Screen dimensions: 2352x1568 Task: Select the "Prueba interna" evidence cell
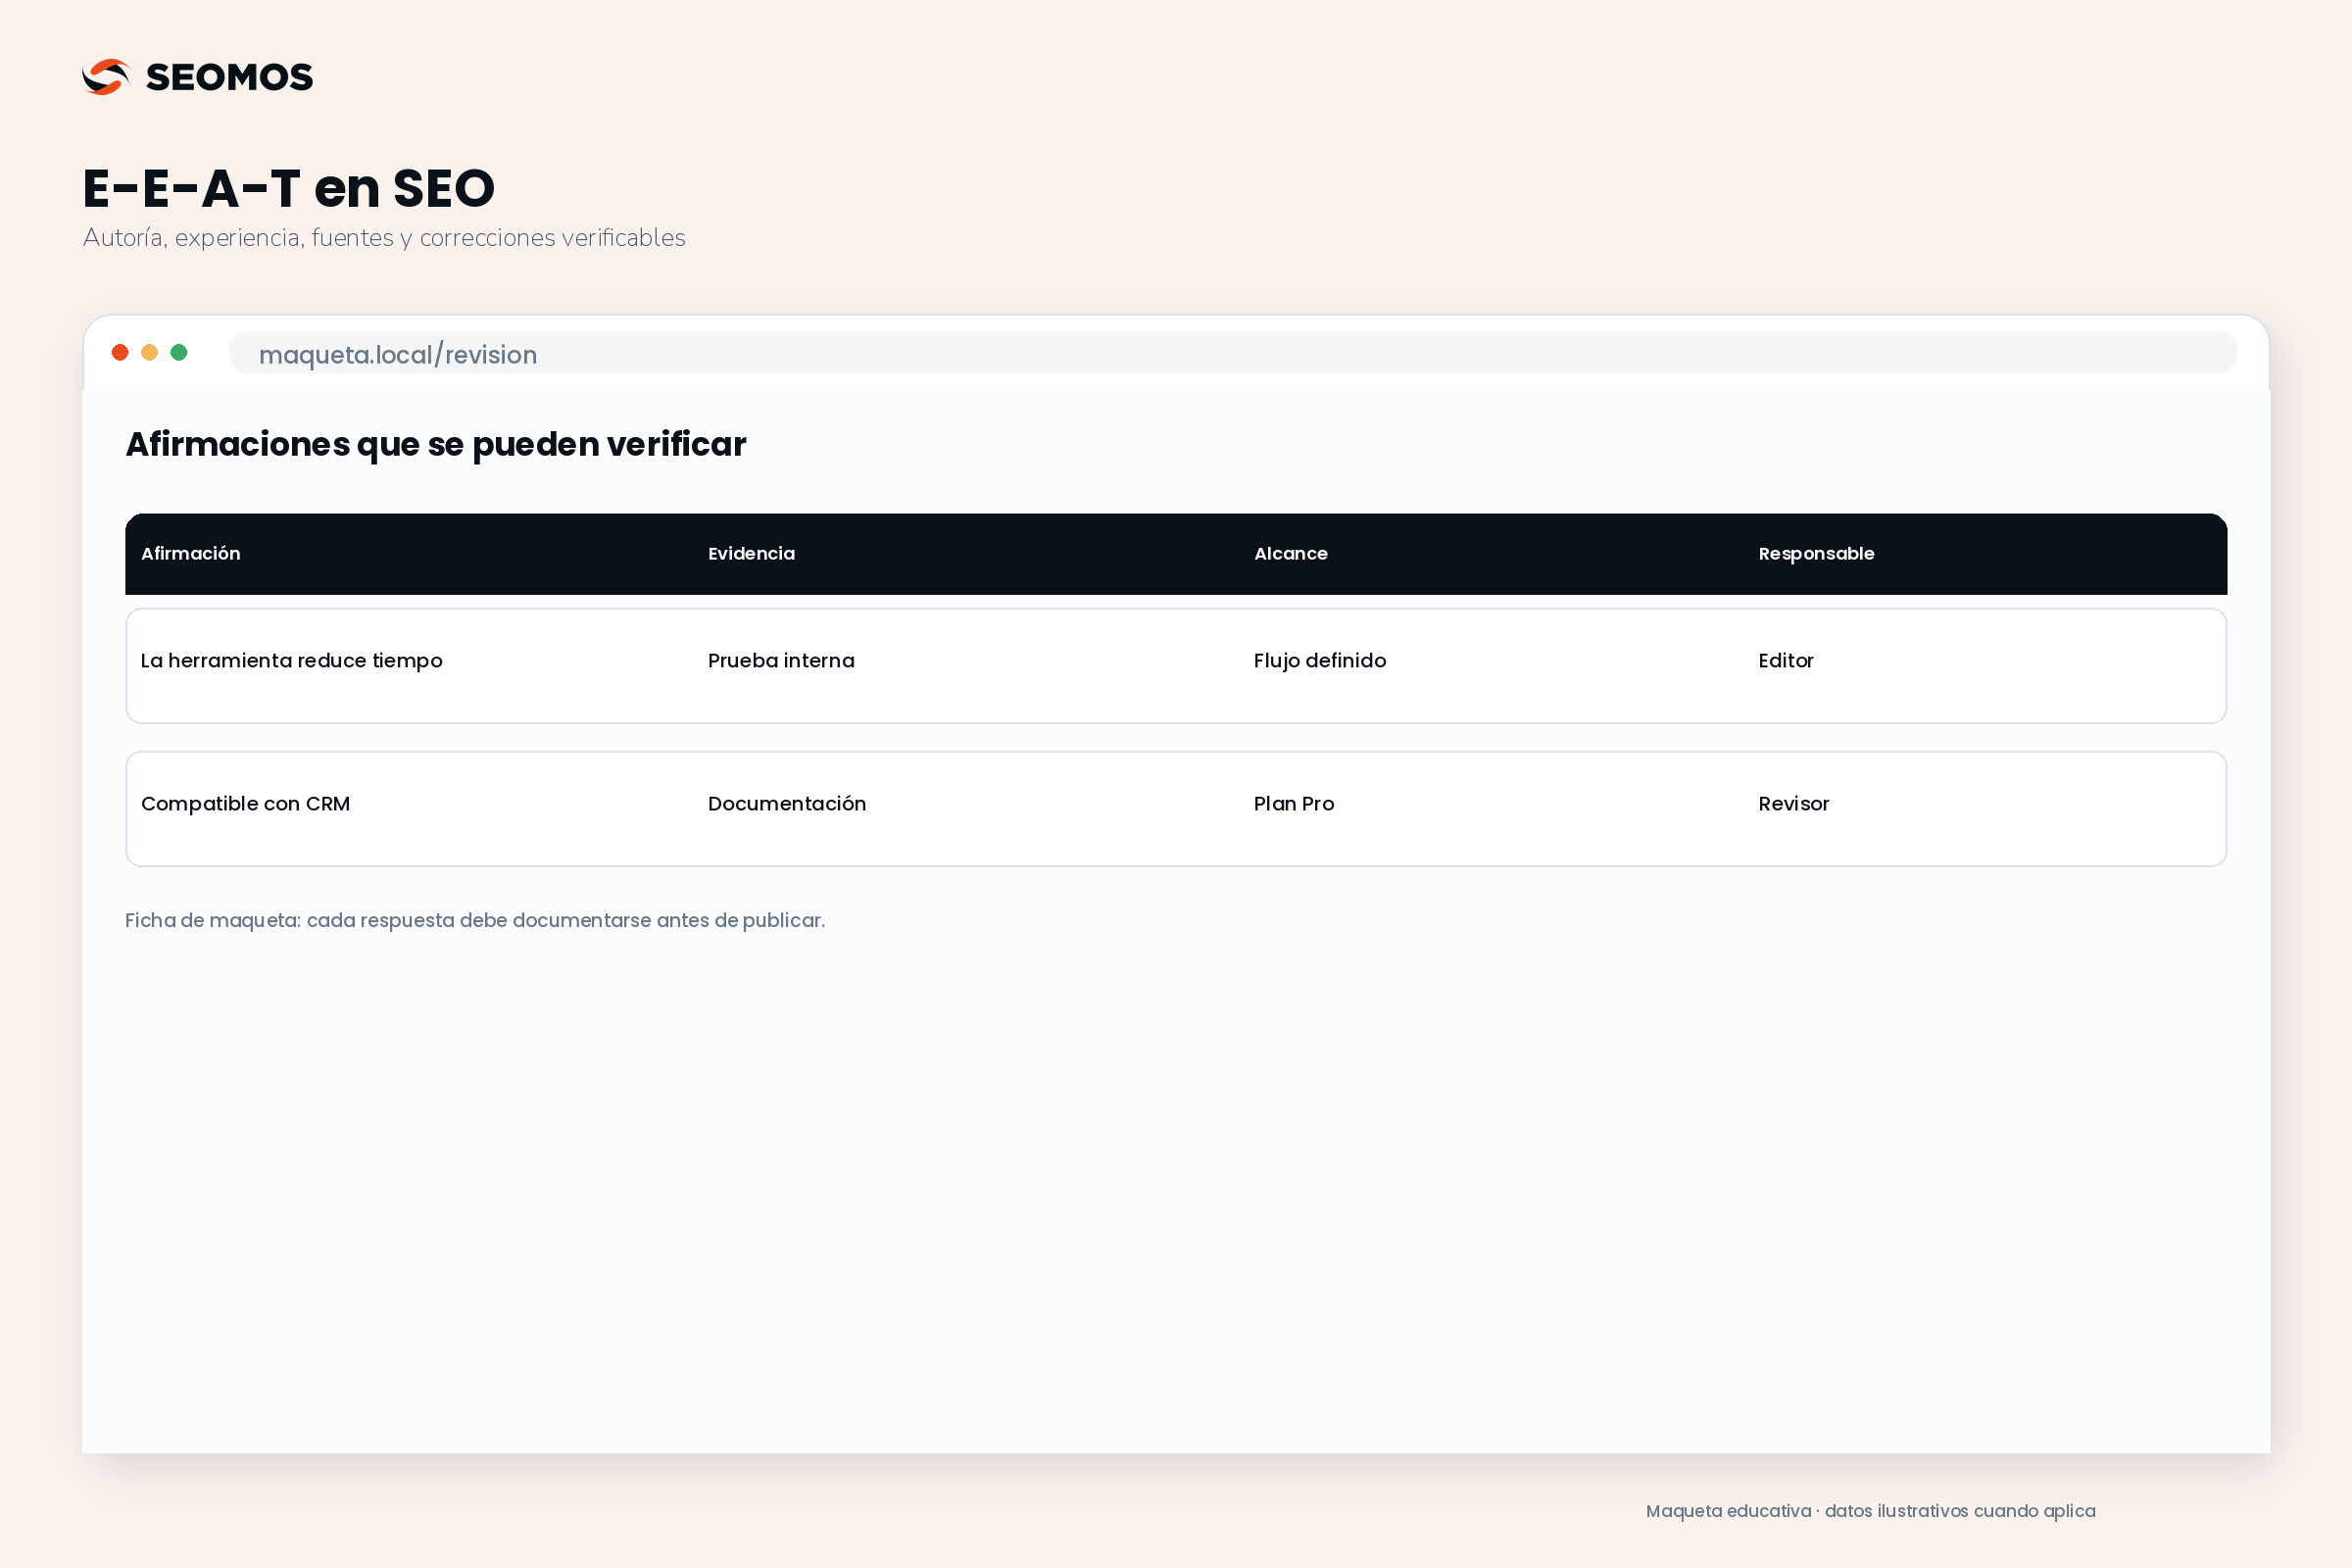[781, 660]
